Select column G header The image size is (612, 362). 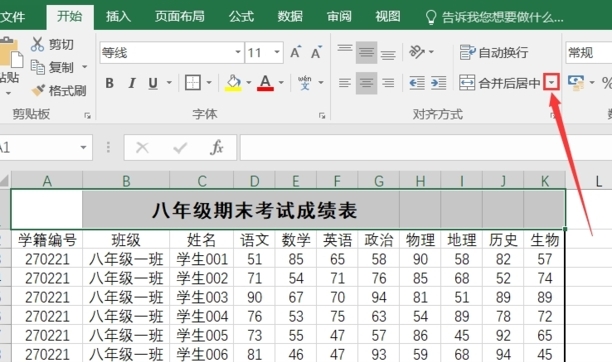click(379, 181)
